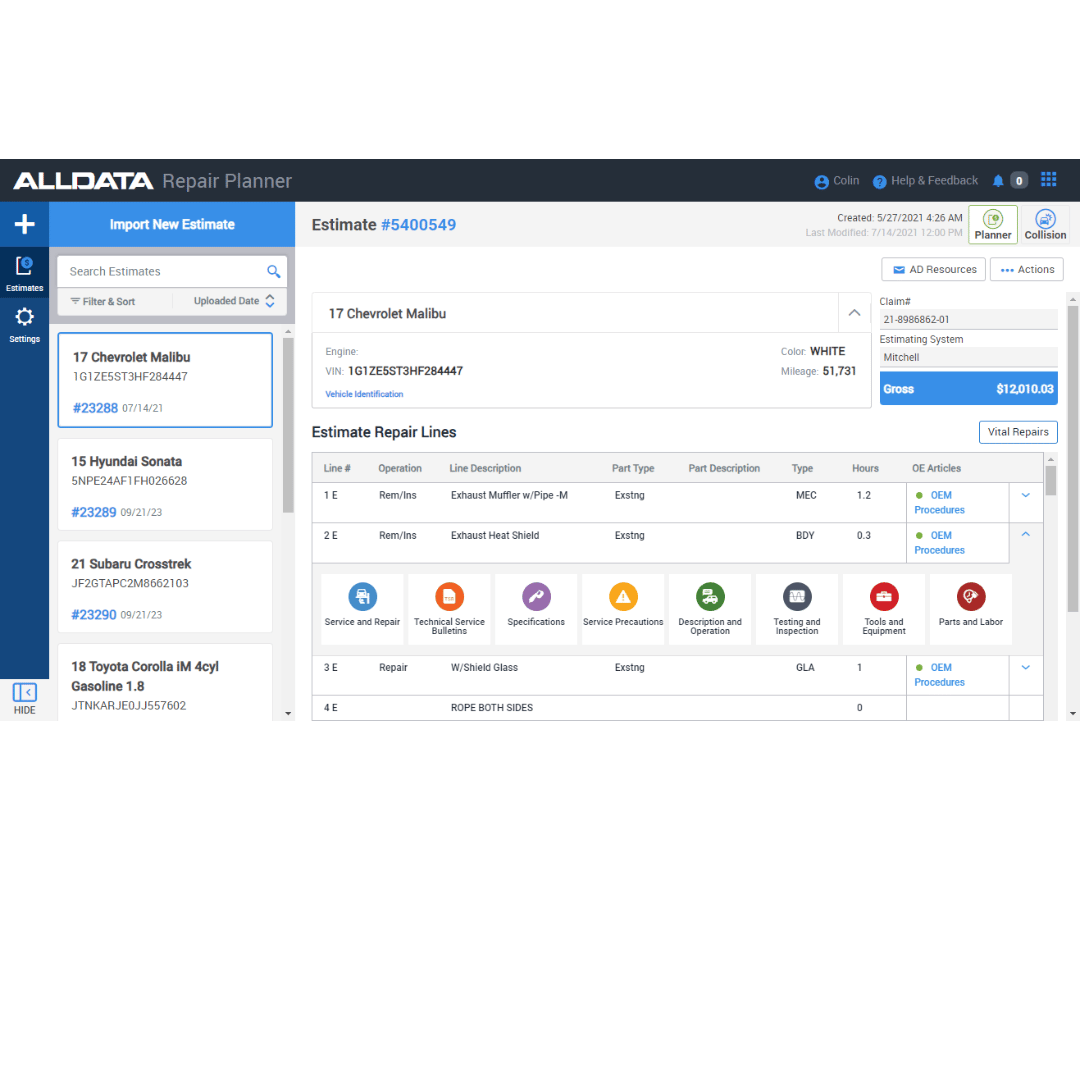The height and width of the screenshot is (1080, 1080).
Task: Click the ROPE BOTH SIDES line description
Action: (492, 707)
